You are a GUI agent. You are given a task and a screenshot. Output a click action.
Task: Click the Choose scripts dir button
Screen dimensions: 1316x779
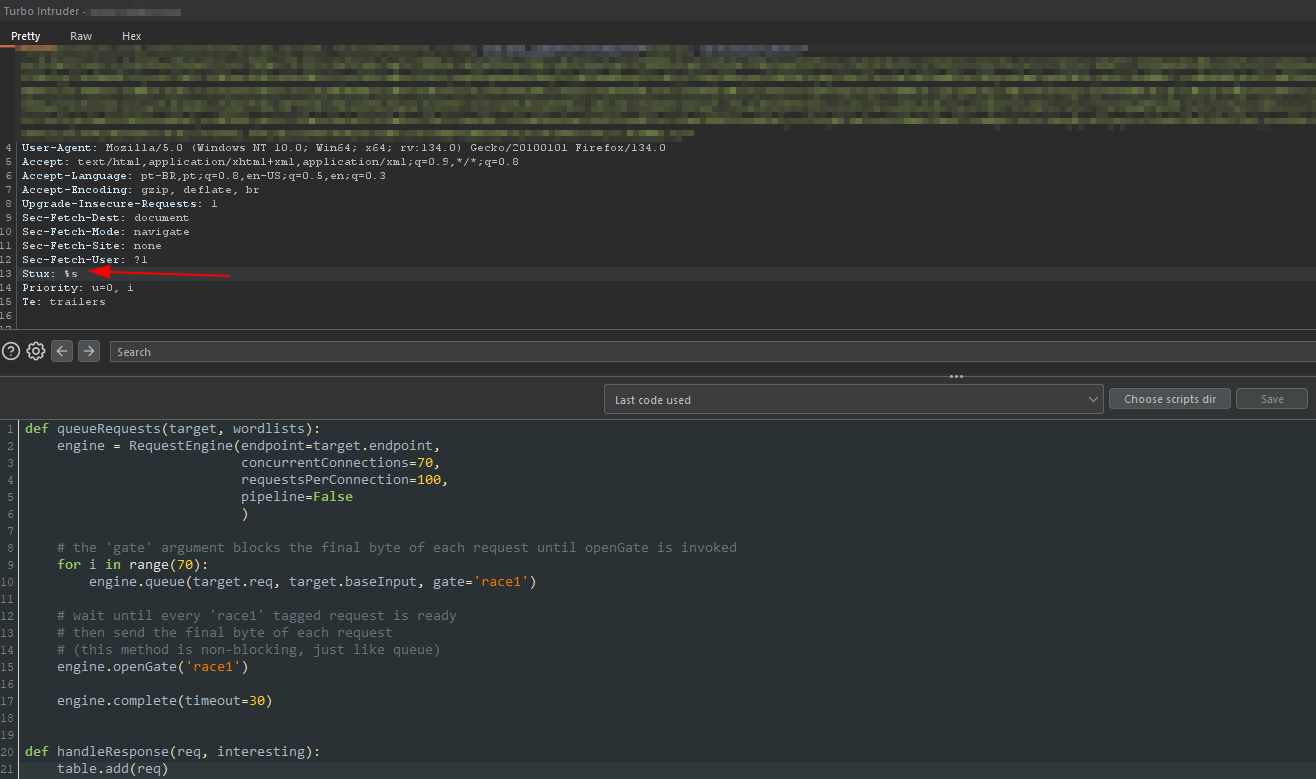1169,399
